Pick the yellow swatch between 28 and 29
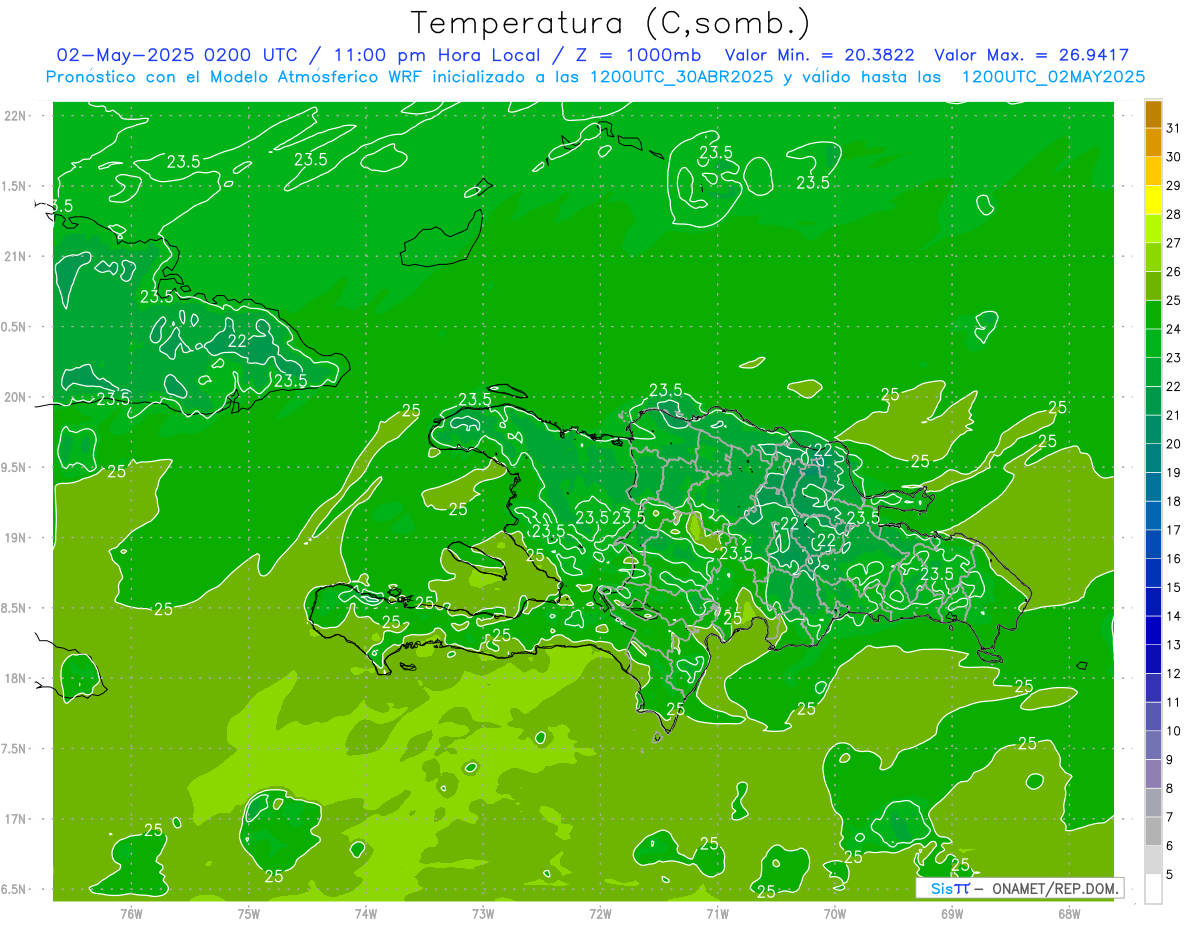Image resolution: width=1200 pixels, height=927 pixels. click(1153, 200)
